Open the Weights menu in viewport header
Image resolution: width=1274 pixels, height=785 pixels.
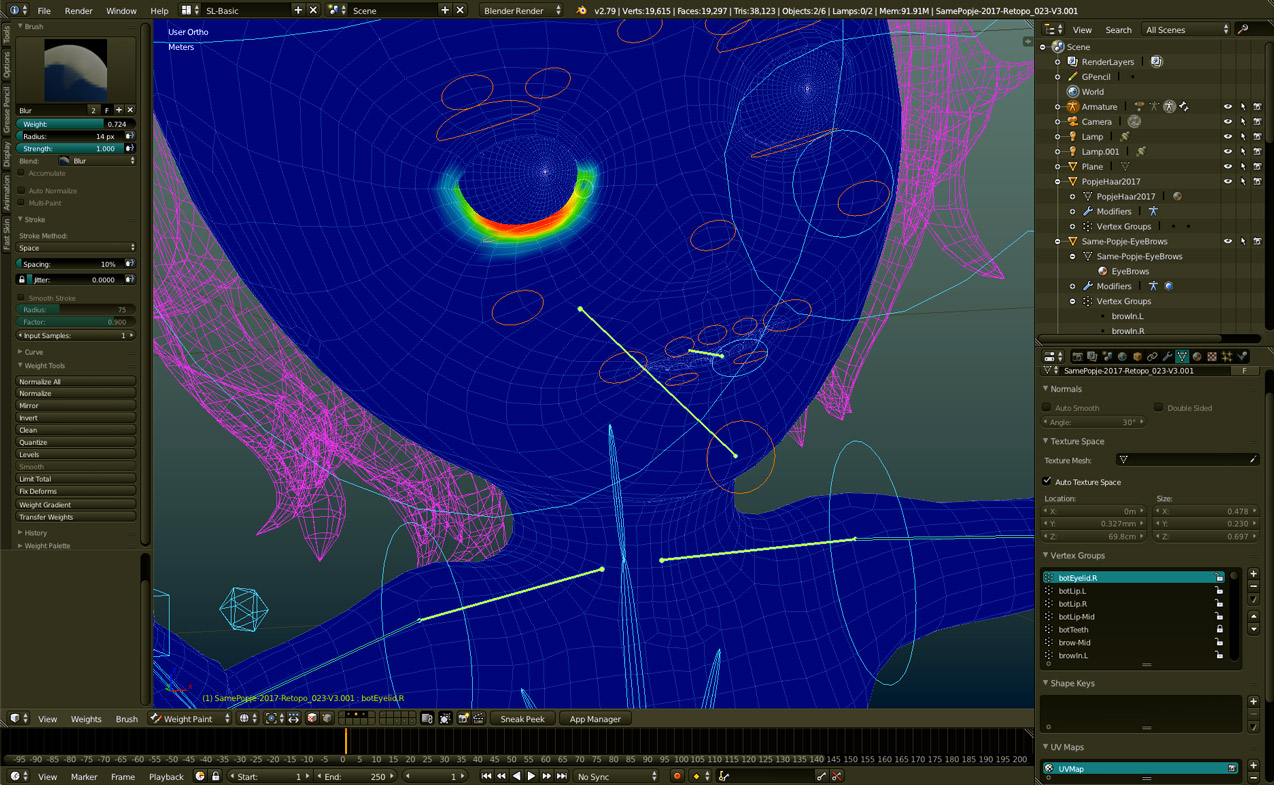86,719
